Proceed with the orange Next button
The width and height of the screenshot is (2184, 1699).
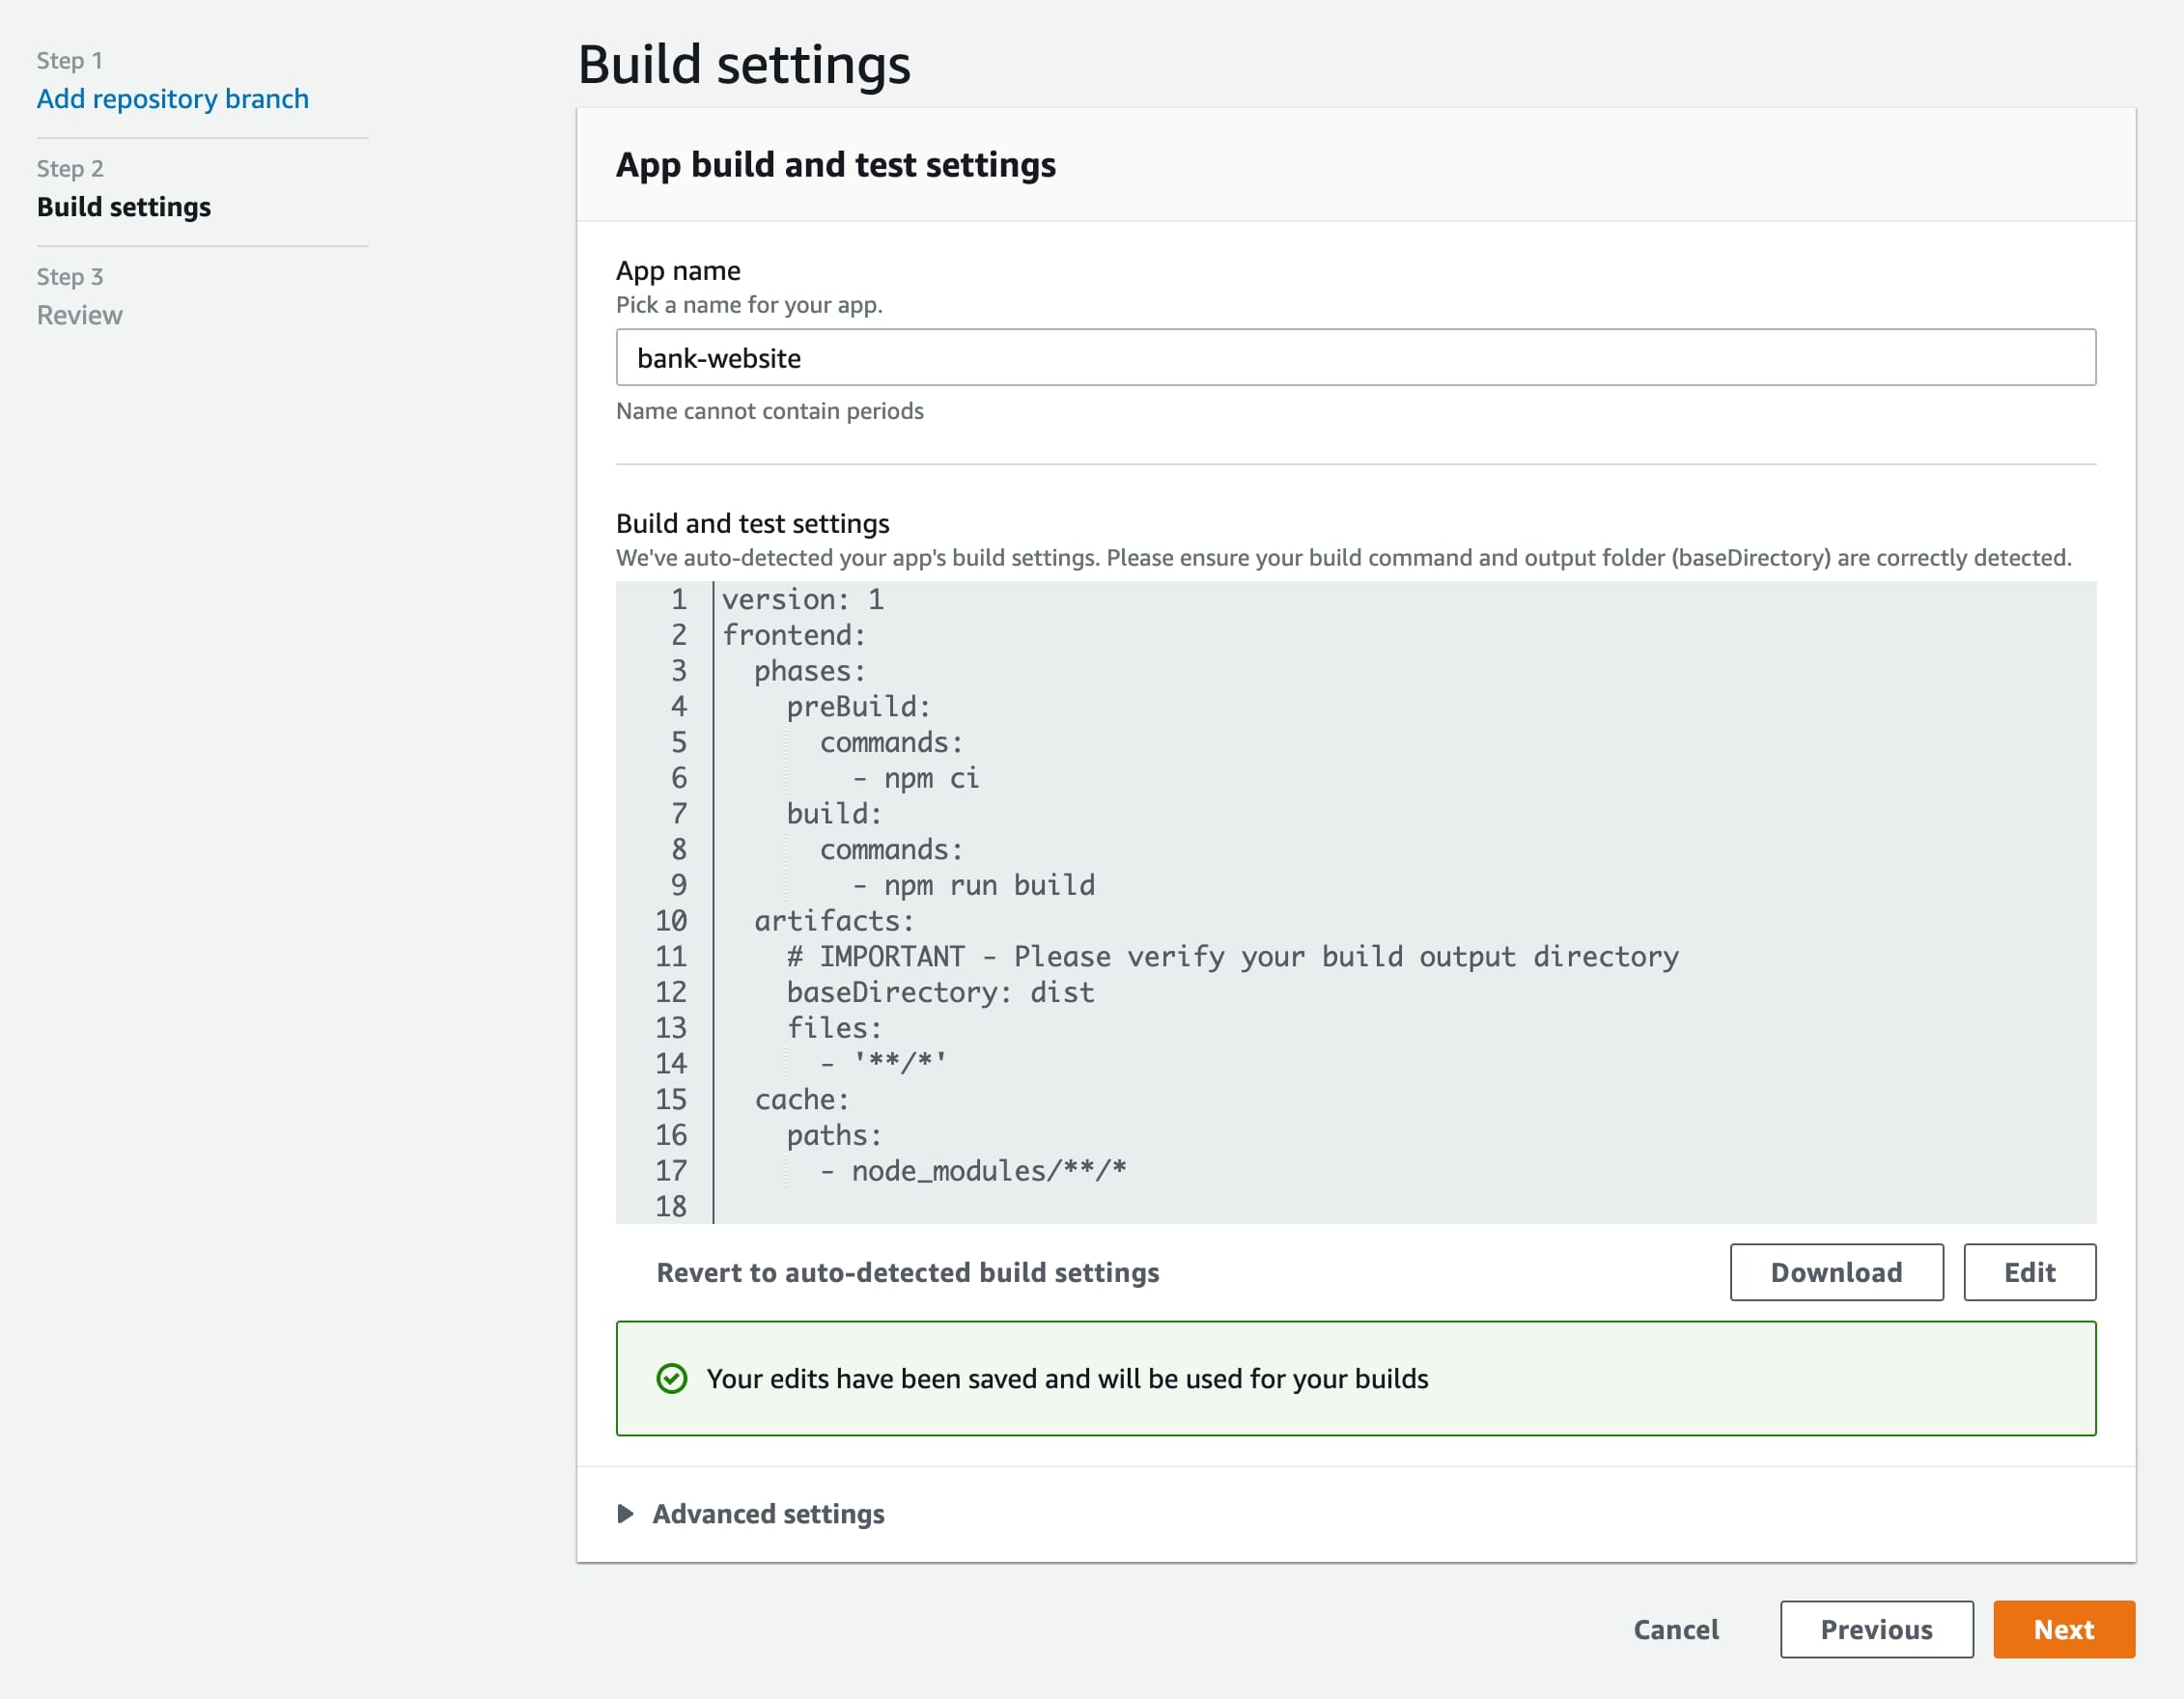pos(2063,1629)
